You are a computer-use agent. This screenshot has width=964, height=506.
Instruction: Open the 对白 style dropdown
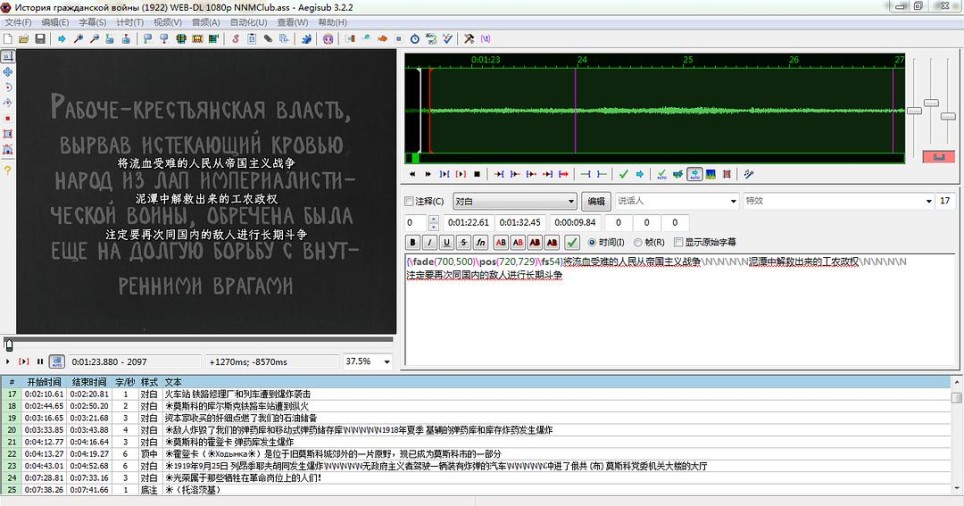coord(514,201)
